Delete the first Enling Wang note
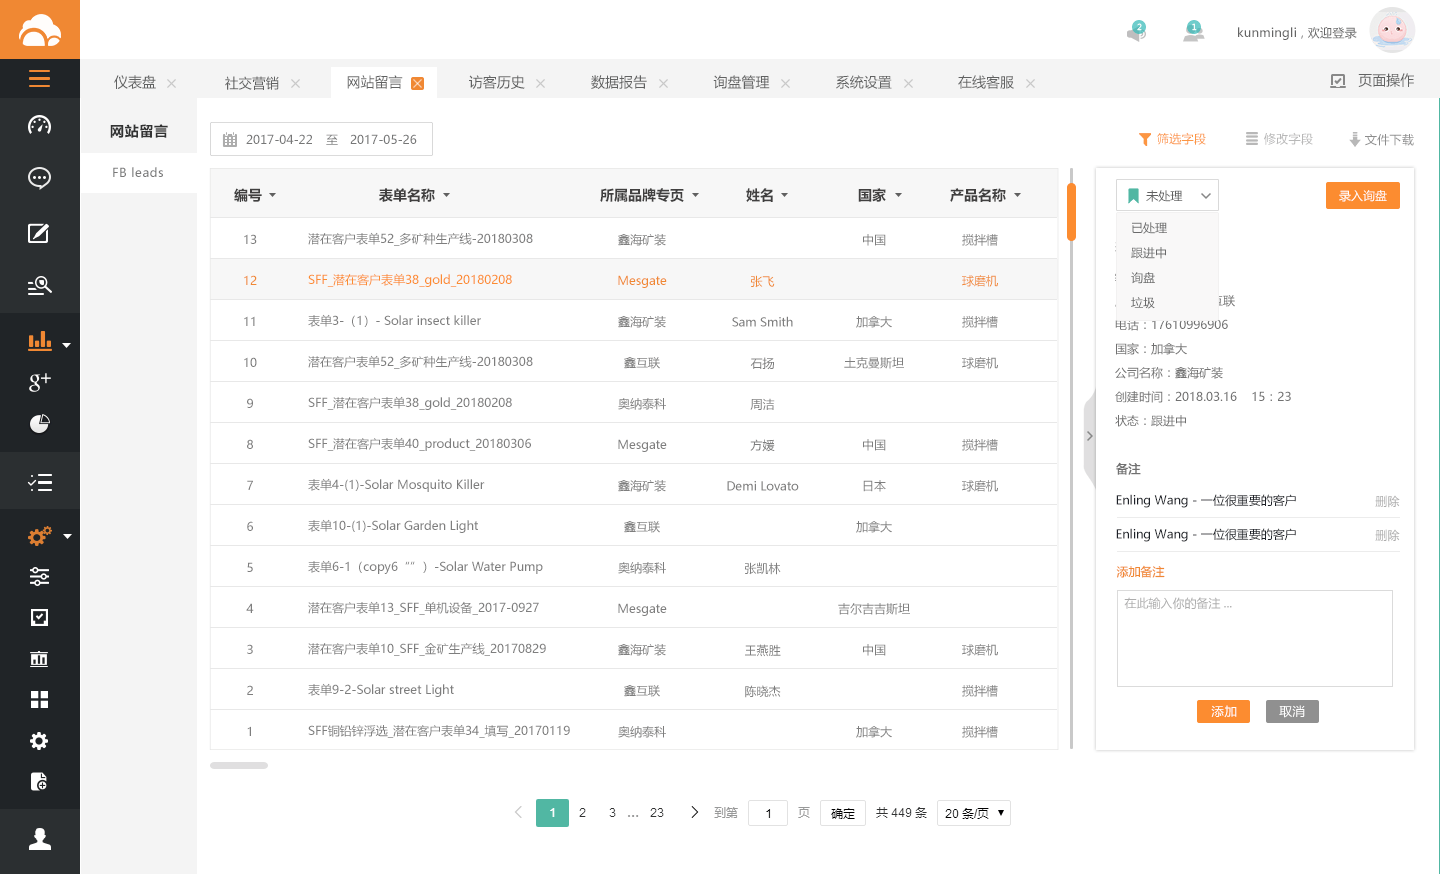1440x874 pixels. (x=1387, y=502)
